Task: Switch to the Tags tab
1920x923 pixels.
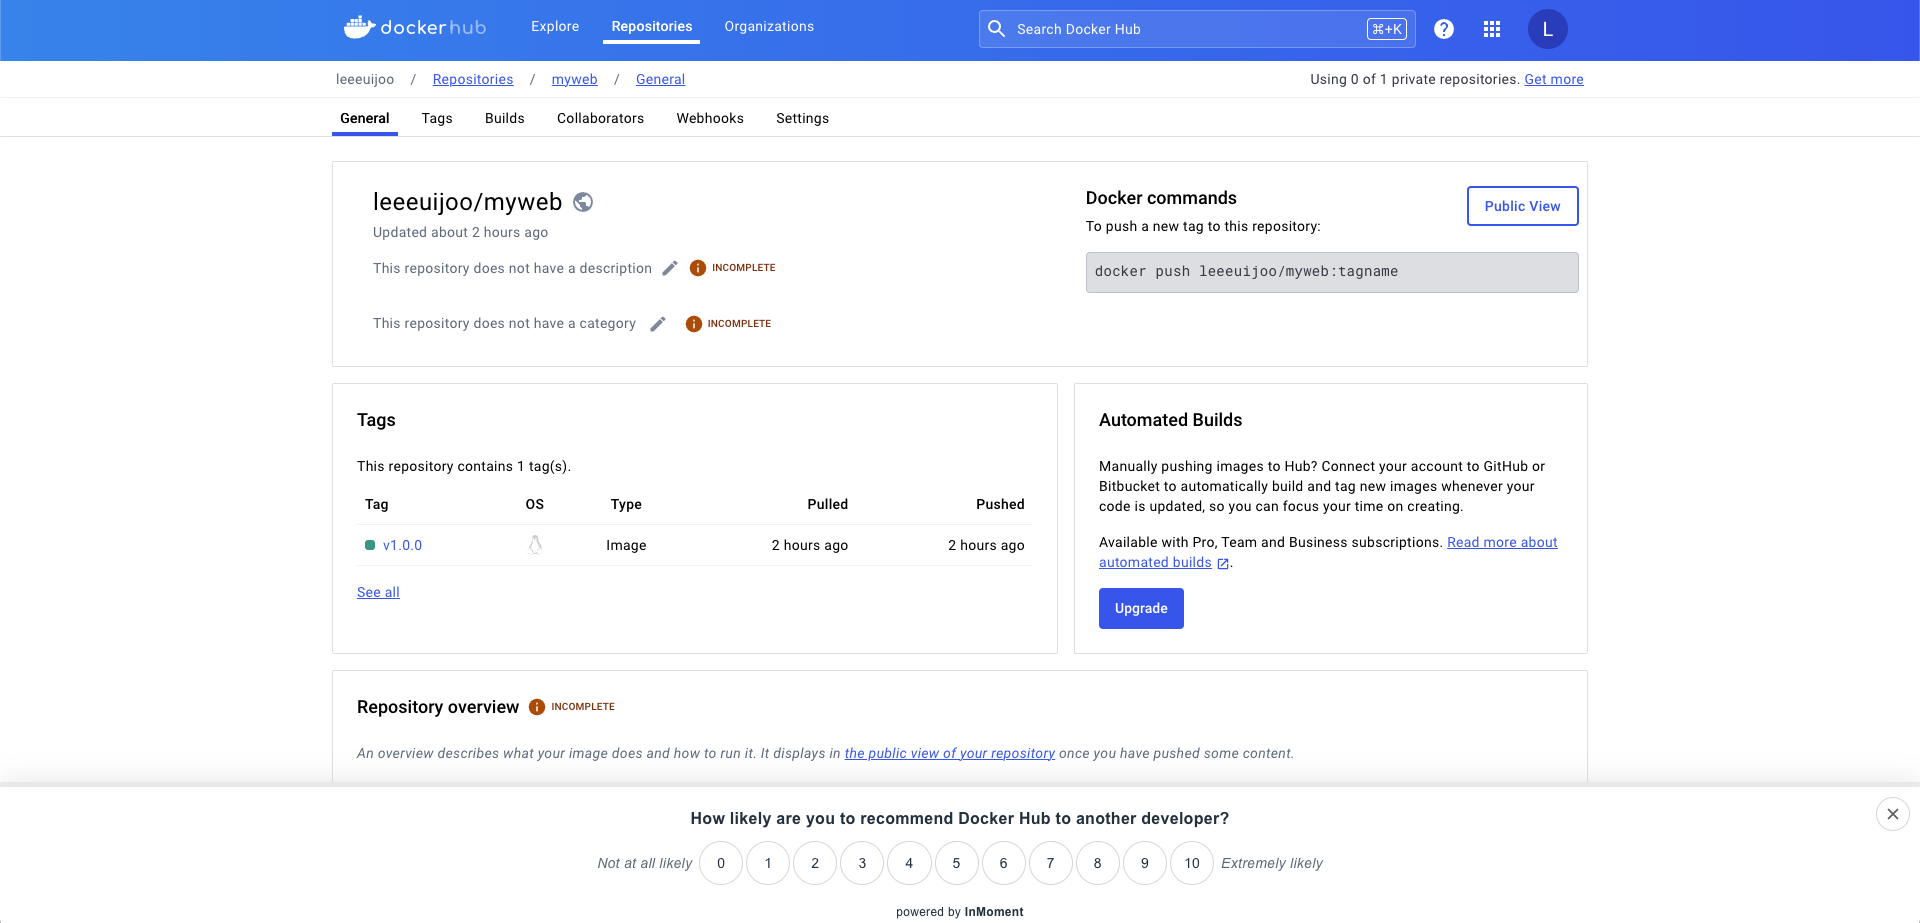Action: point(437,118)
